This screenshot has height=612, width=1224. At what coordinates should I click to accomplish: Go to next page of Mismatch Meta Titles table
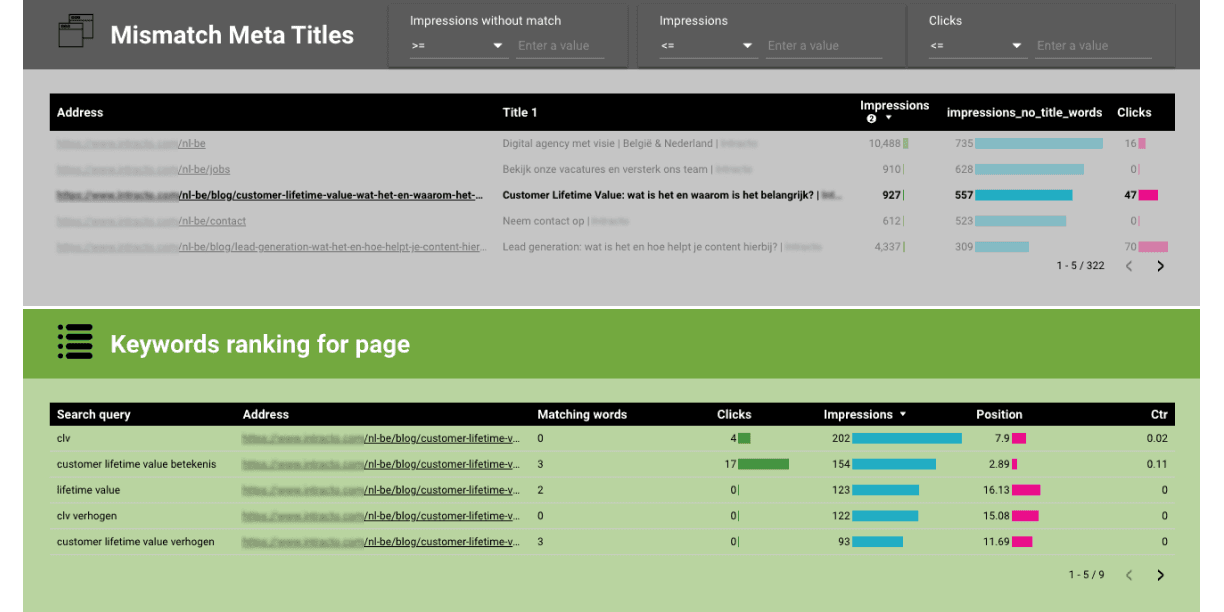[x=1160, y=266]
